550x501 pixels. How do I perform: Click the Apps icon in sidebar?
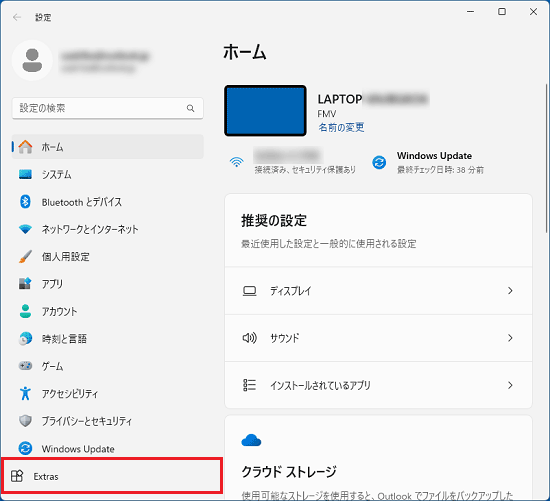25,283
